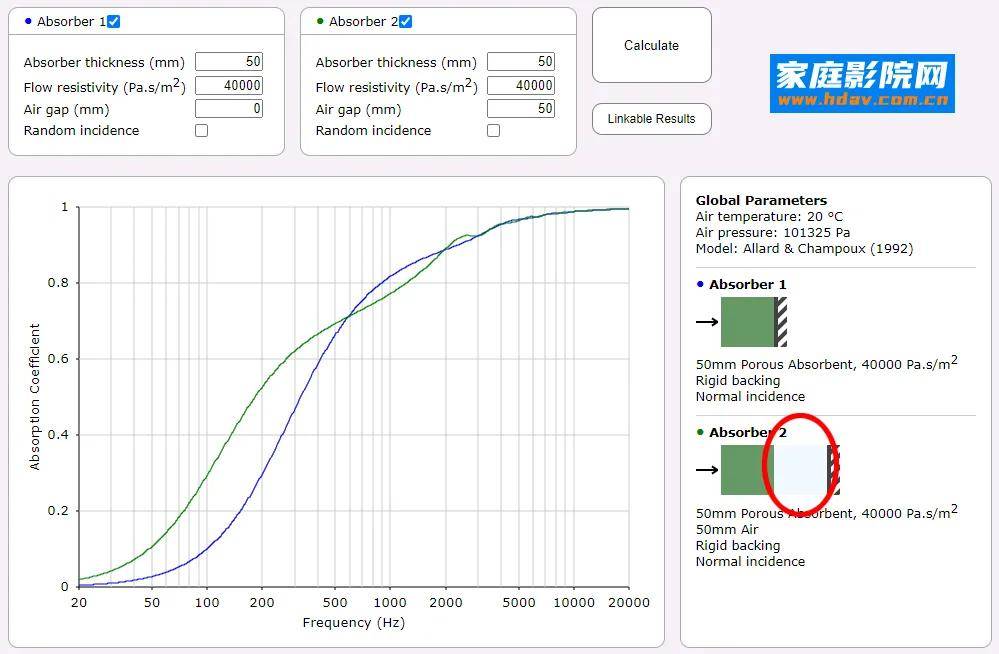Click Absorber 1 green porous layer diagram
Image resolution: width=999 pixels, height=654 pixels.
click(747, 322)
